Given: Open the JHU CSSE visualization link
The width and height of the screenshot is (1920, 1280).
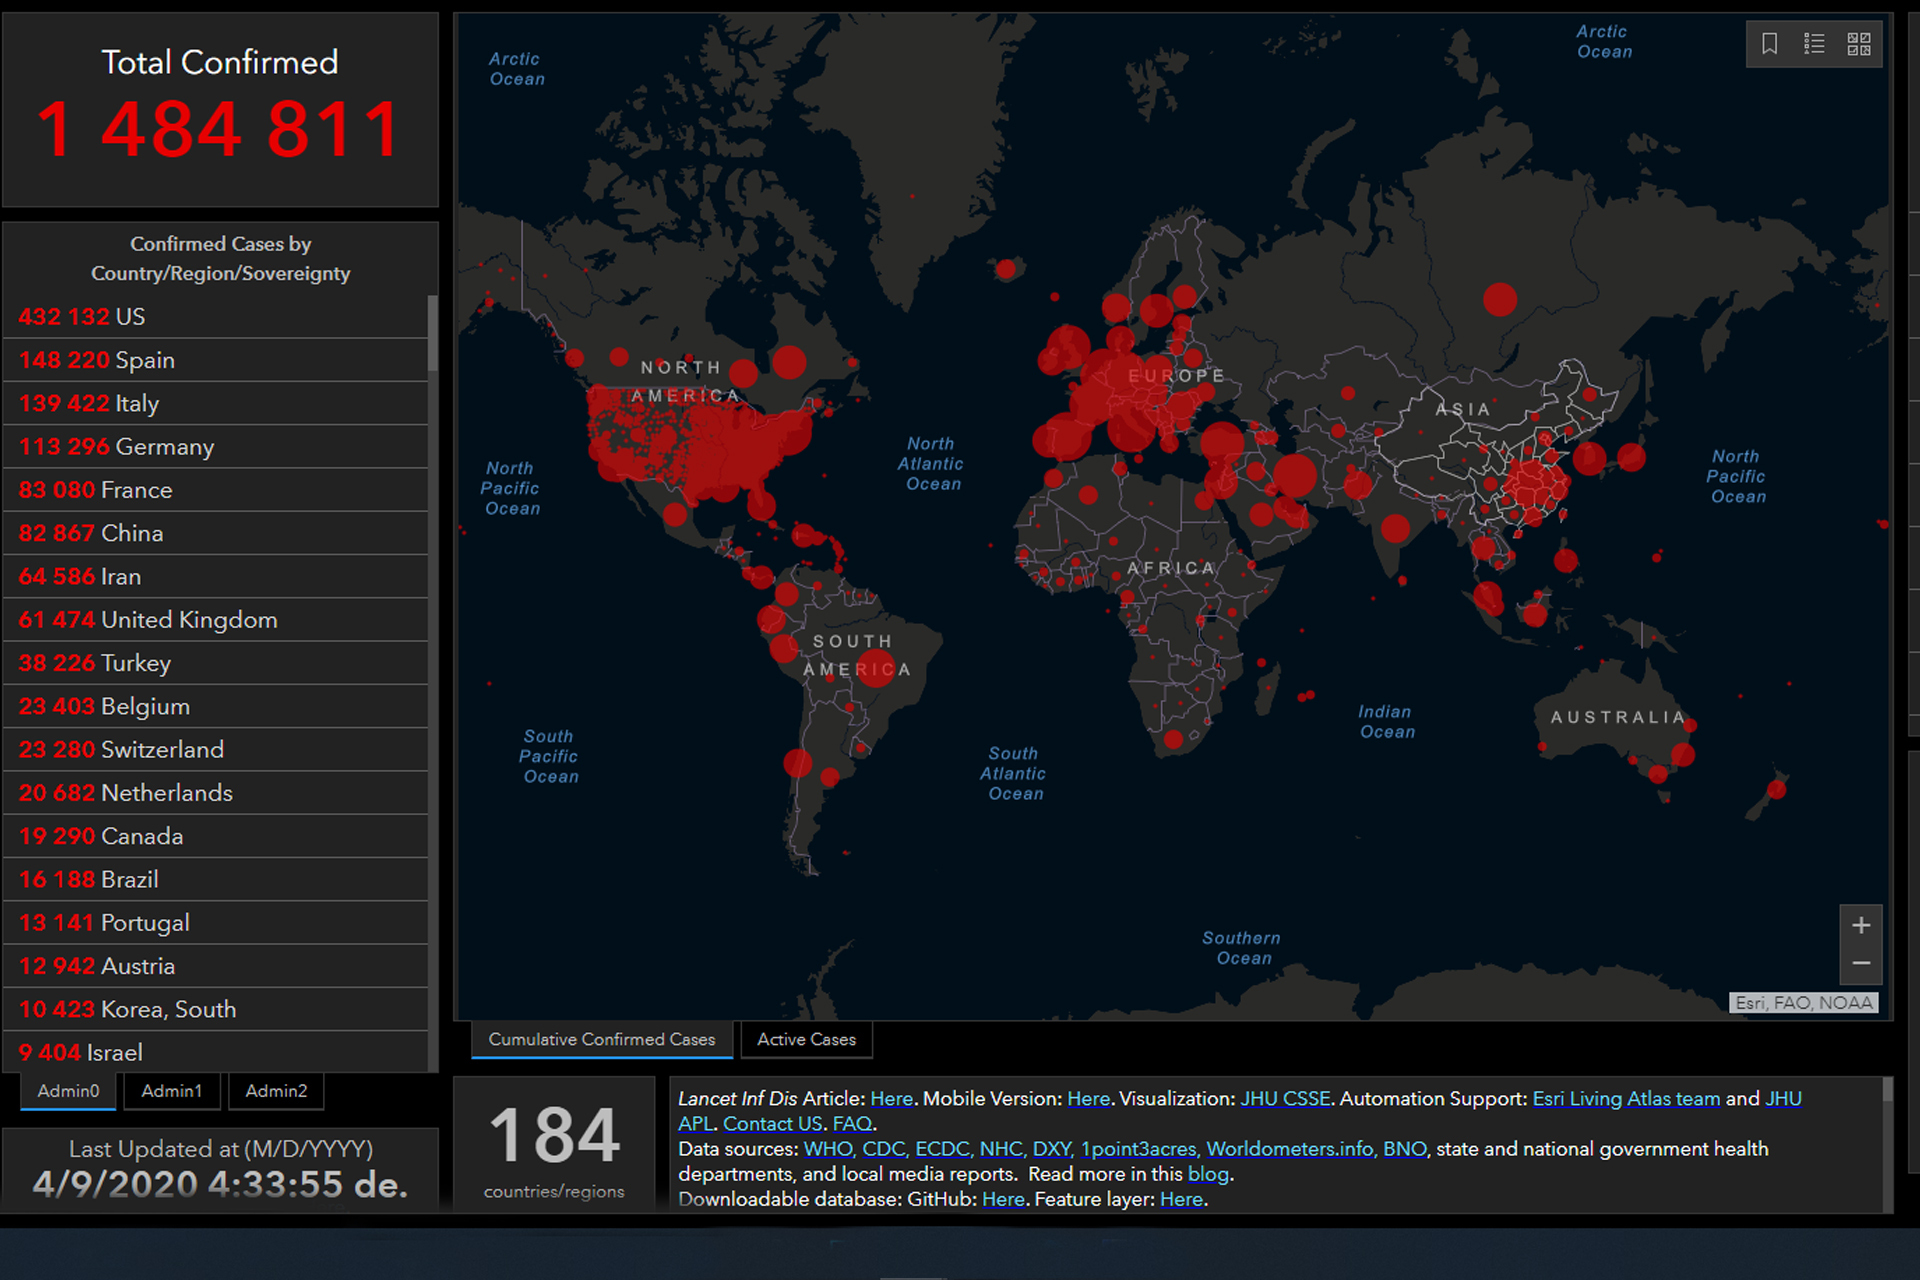Looking at the screenshot, I should tap(1285, 1099).
